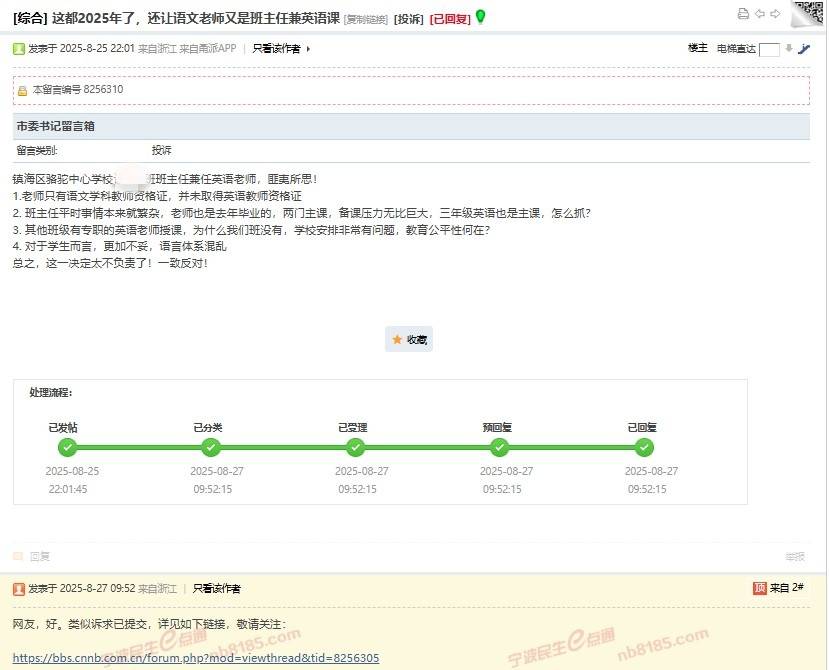
Task: Open the thread management wrench icon
Action: point(804,48)
